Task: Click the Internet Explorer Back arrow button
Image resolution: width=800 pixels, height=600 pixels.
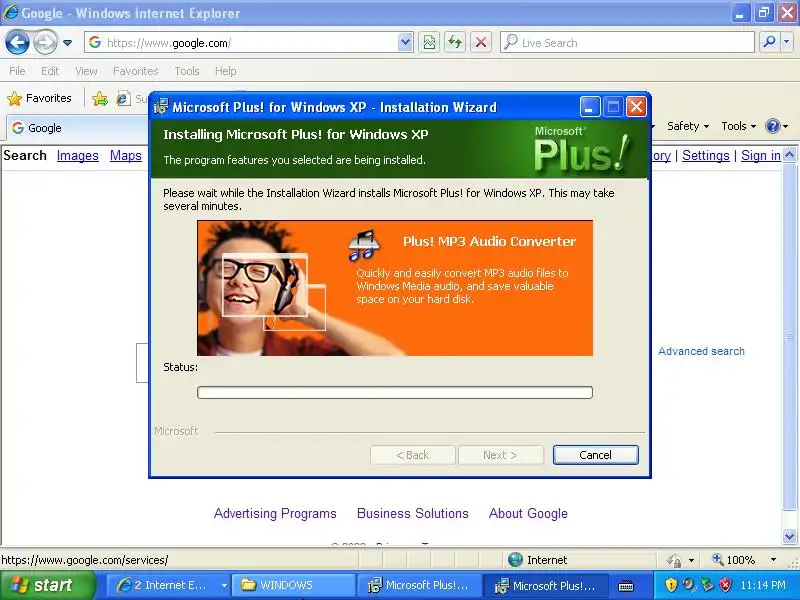Action: tap(17, 42)
